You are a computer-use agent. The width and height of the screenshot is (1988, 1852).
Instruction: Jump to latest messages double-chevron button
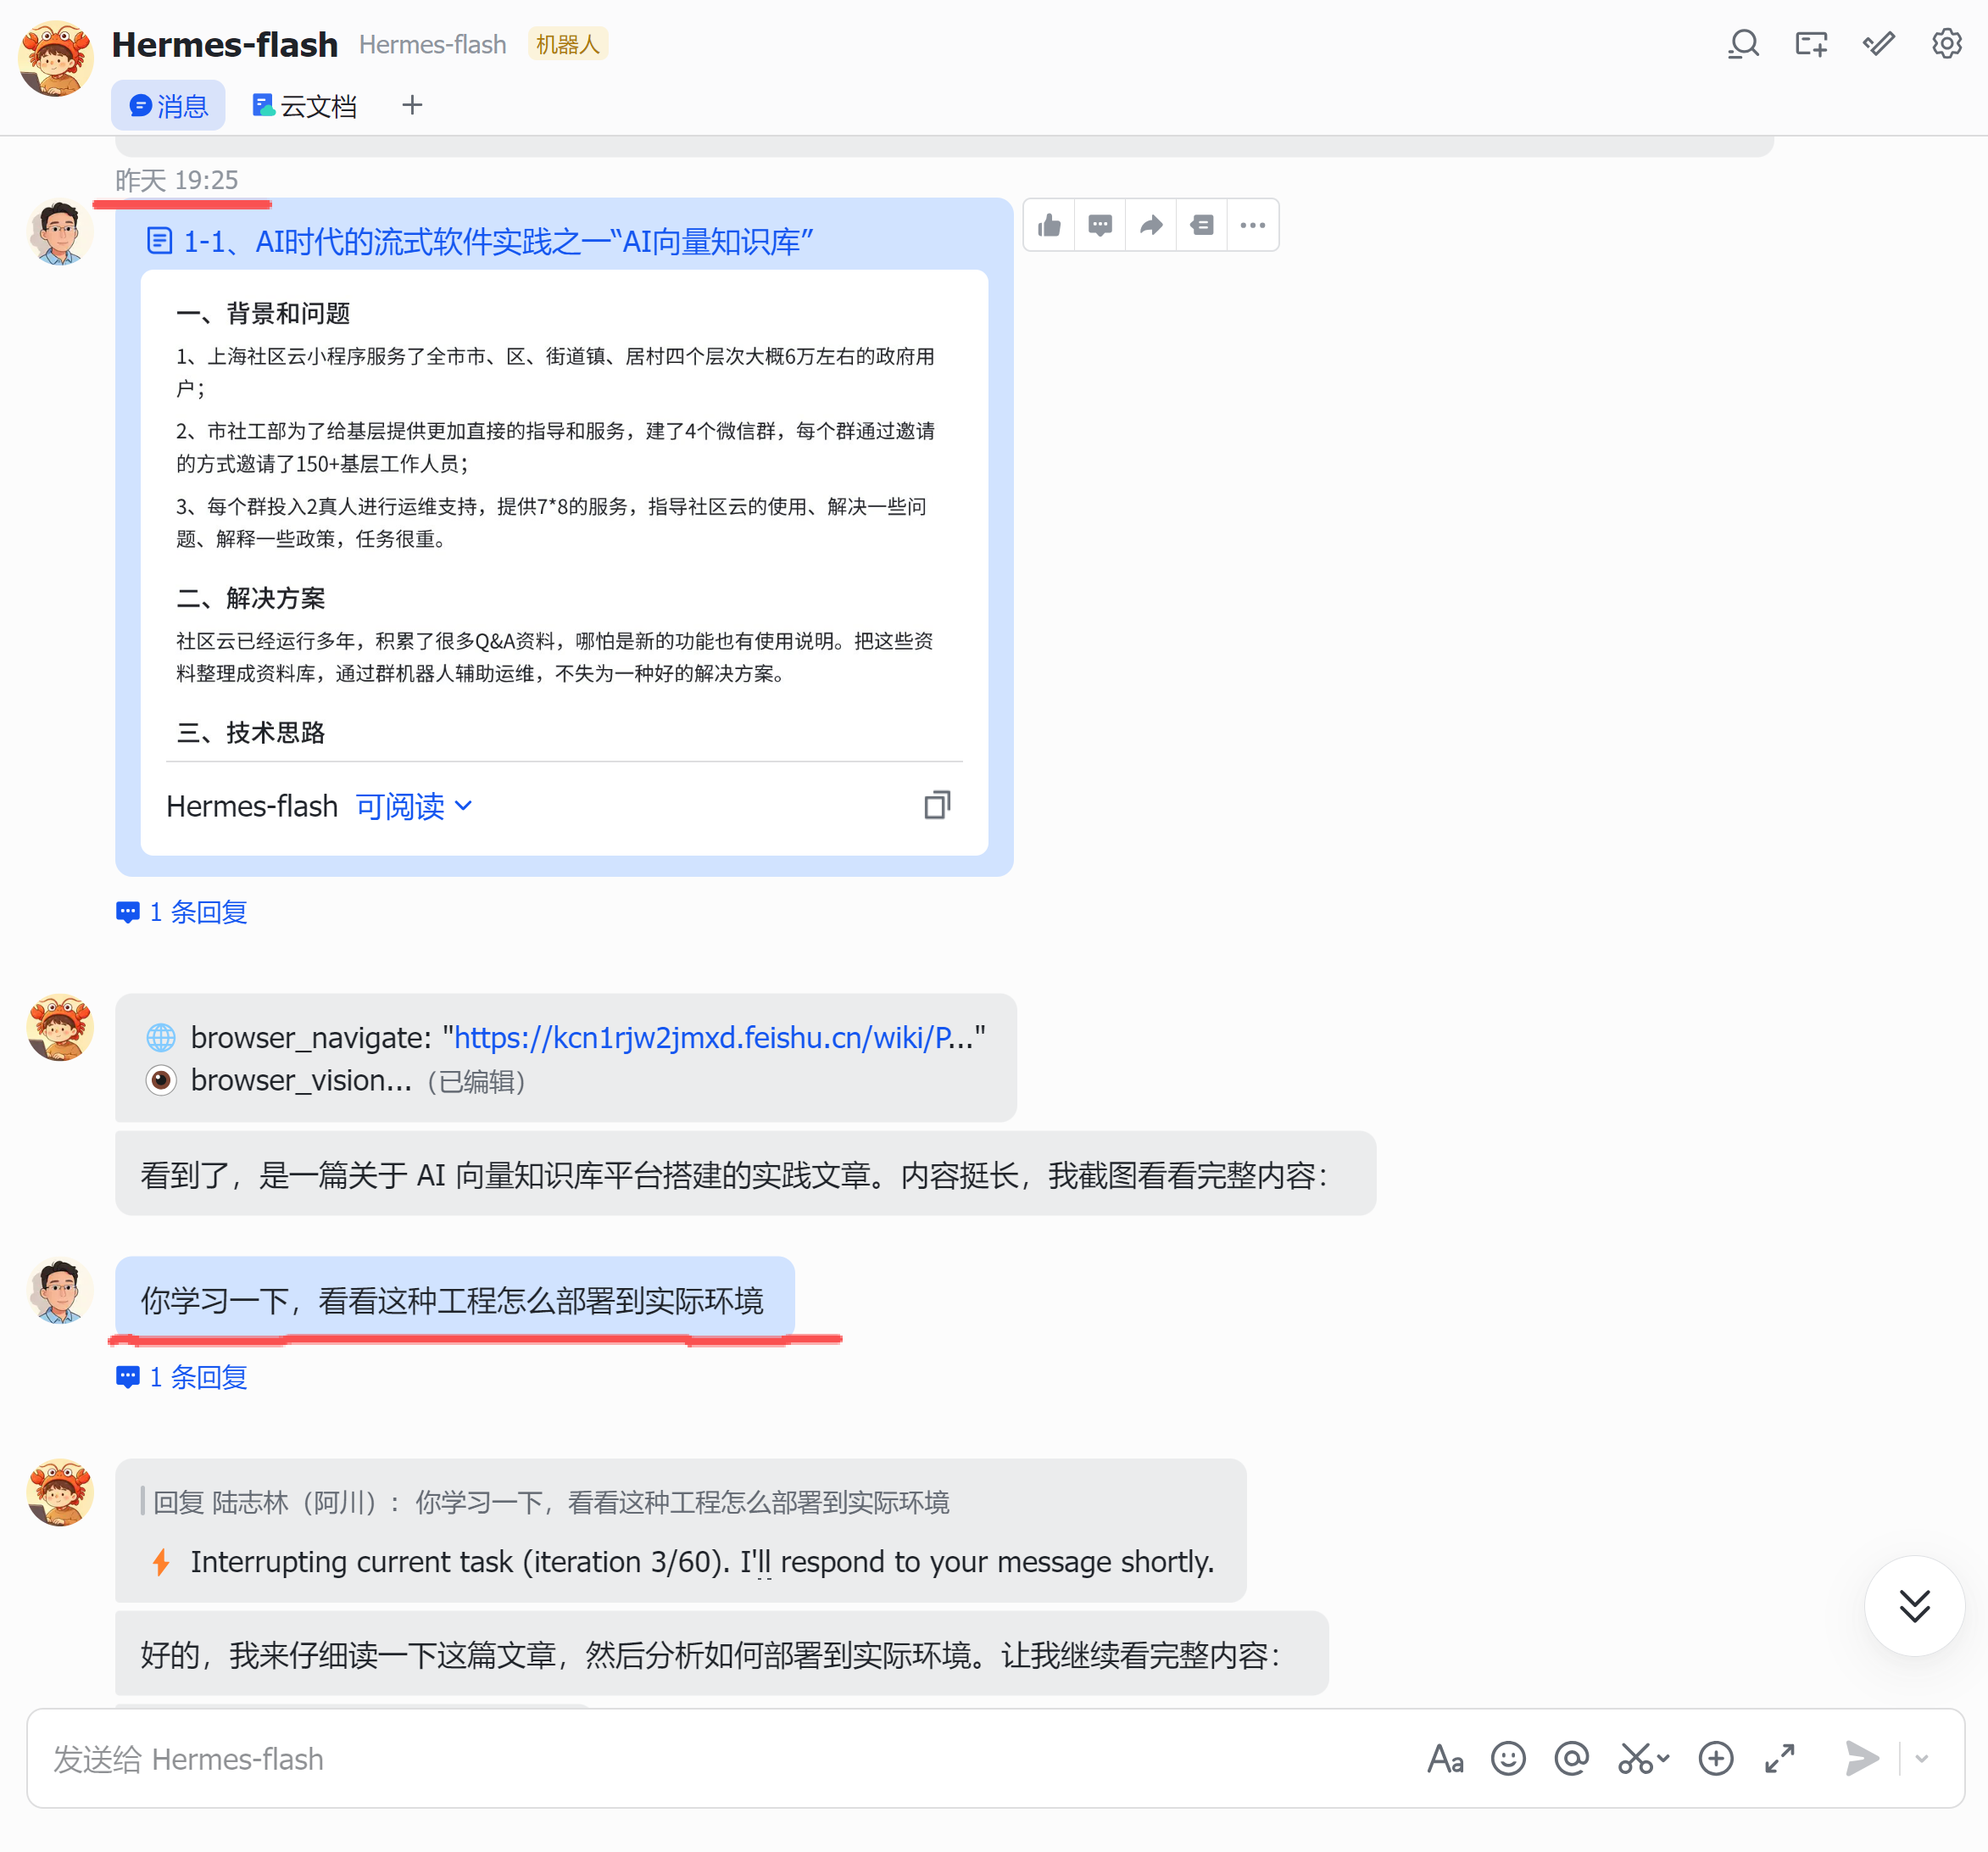(1914, 1606)
